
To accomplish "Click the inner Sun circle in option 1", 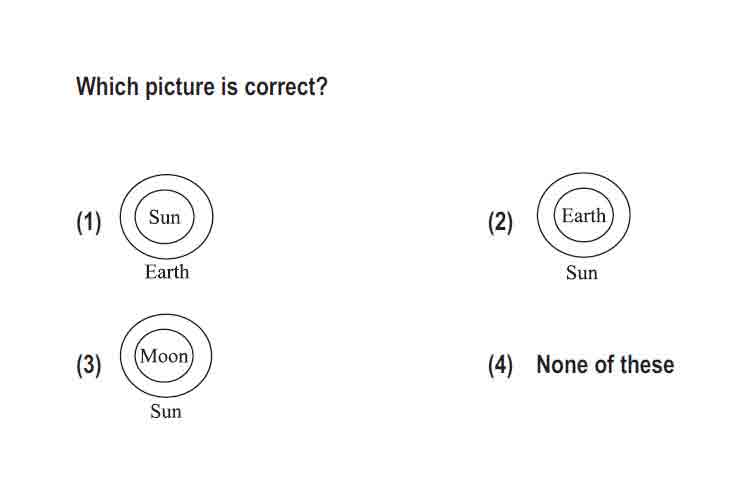I will 165,217.
